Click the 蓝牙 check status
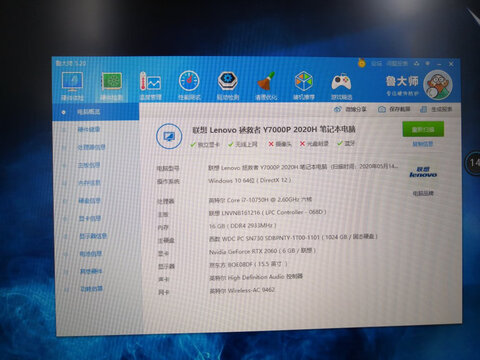 coord(346,143)
